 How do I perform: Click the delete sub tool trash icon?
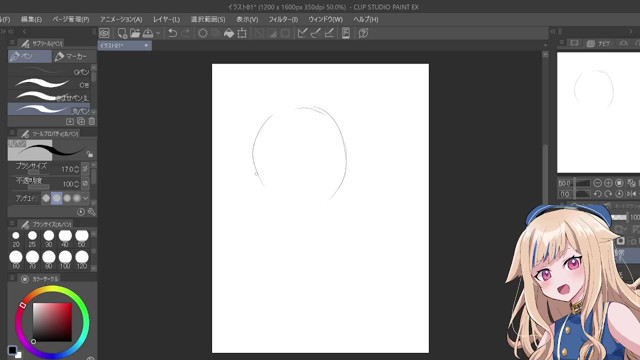tap(92, 121)
